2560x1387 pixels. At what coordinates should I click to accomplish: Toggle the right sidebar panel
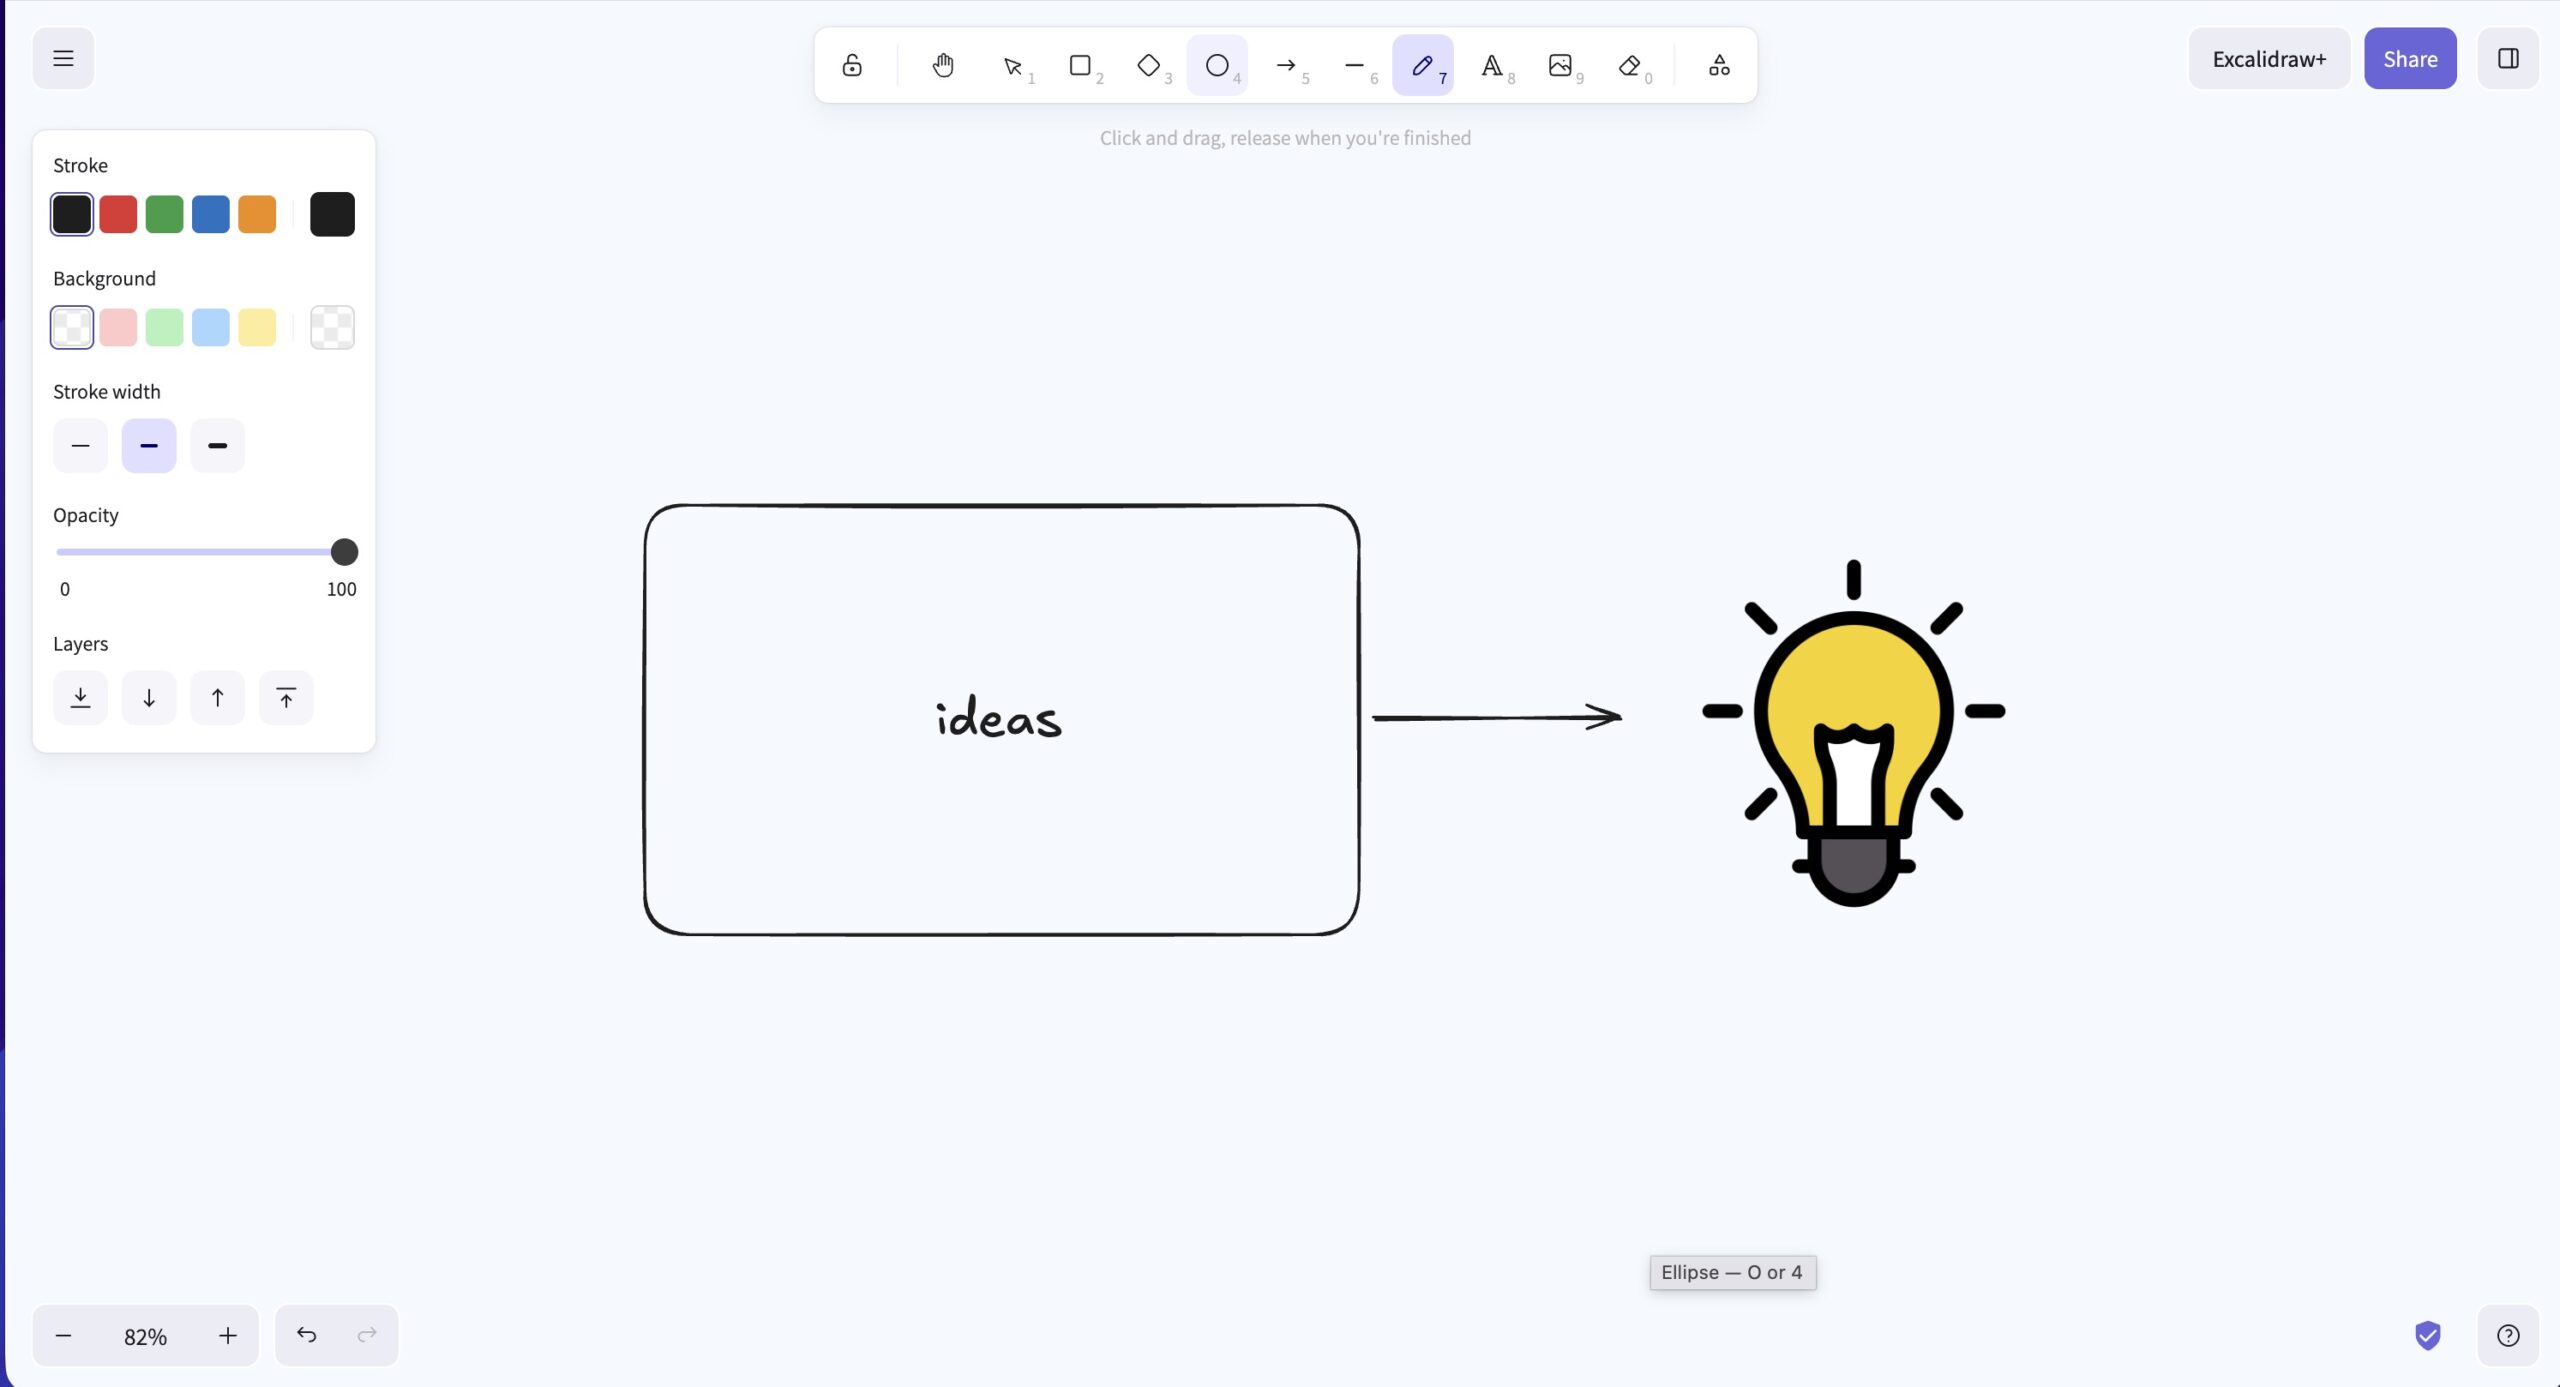[x=2508, y=59]
